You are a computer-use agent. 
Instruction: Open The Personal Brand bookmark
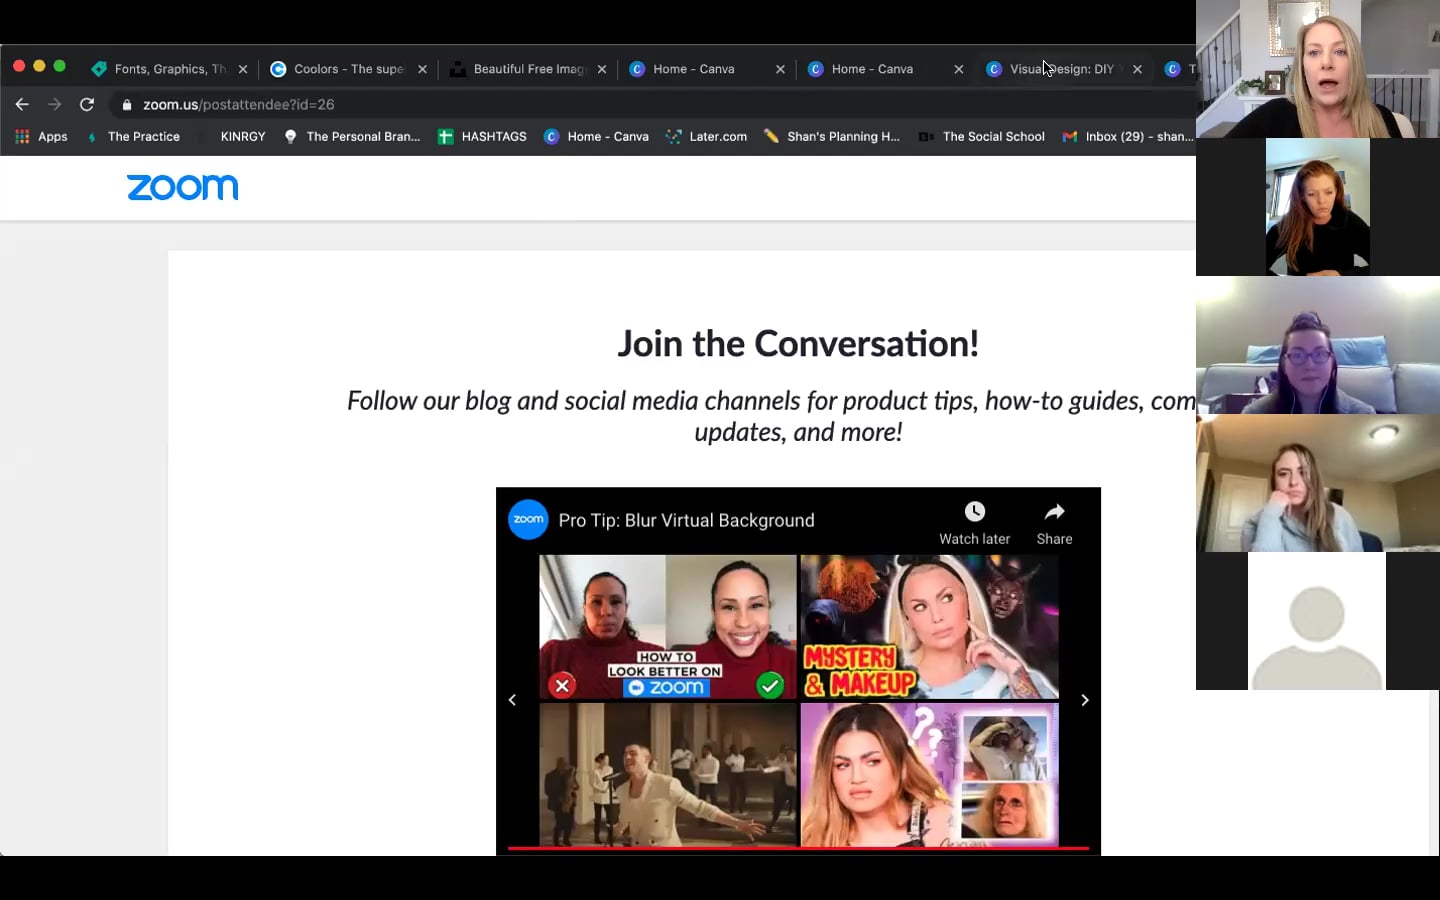(x=352, y=136)
